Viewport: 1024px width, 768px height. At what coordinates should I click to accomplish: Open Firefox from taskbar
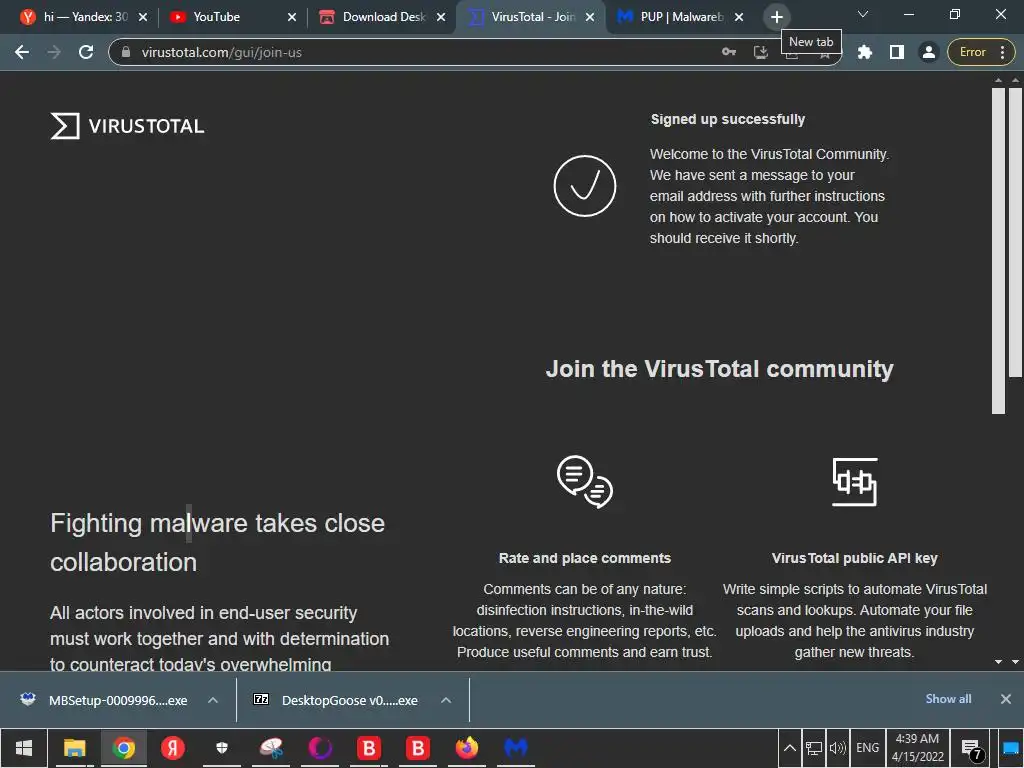coord(466,748)
